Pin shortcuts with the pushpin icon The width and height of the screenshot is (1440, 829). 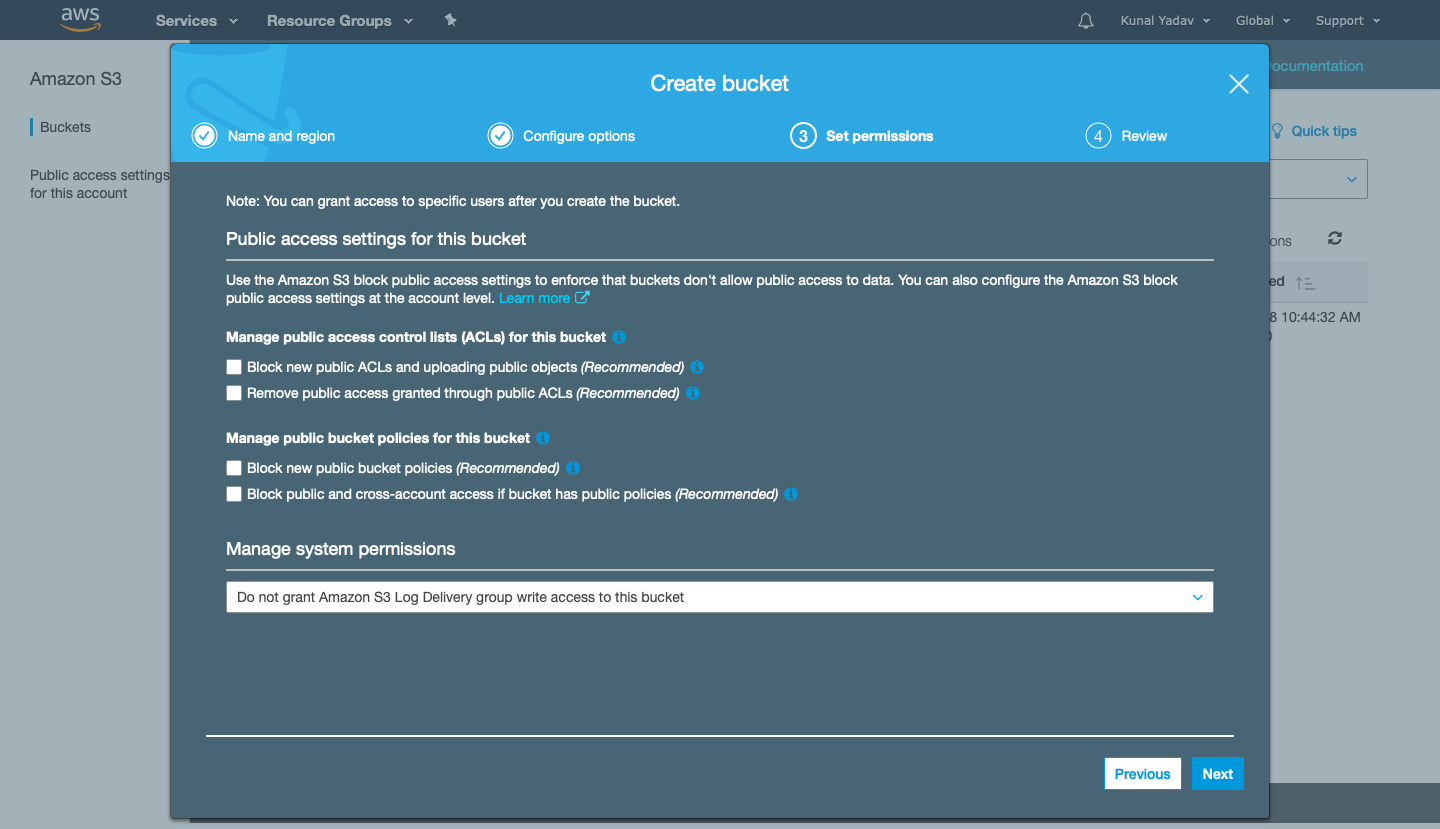(451, 20)
